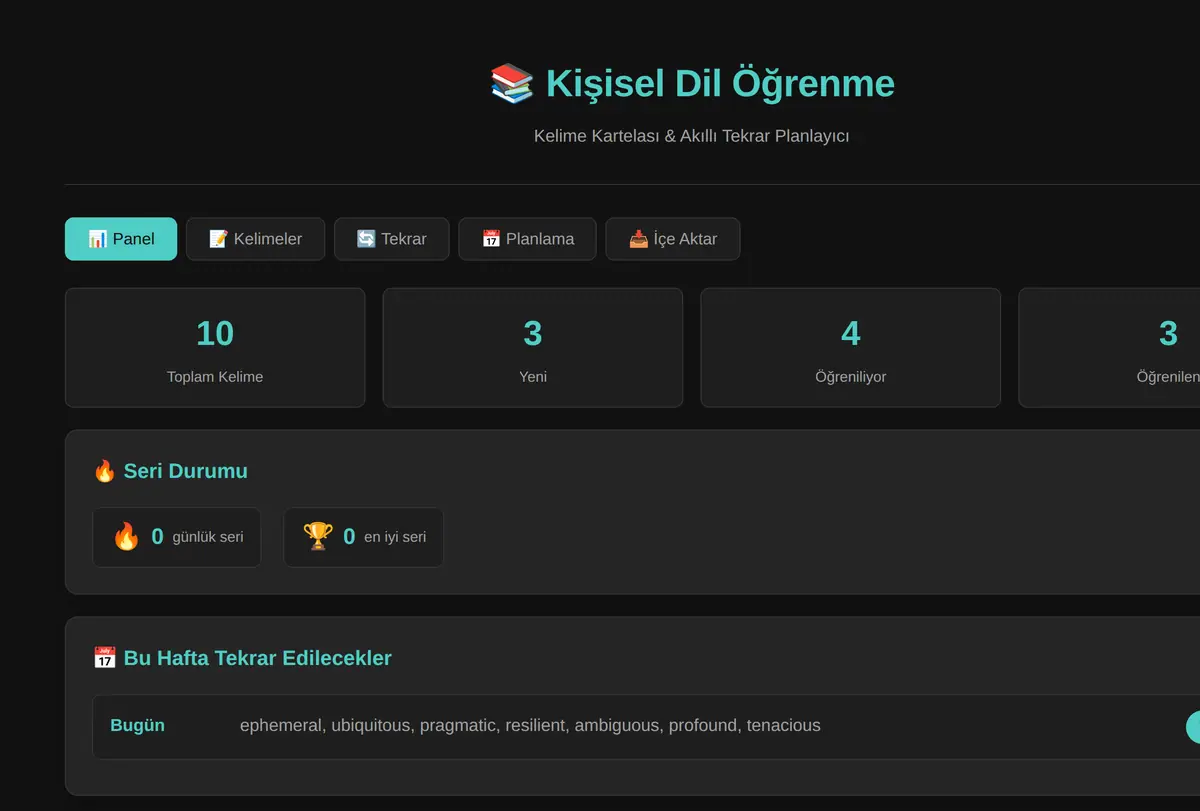Viewport: 1200px width, 811px height.
Task: Click the günlük seri label
Action: [x=208, y=537]
